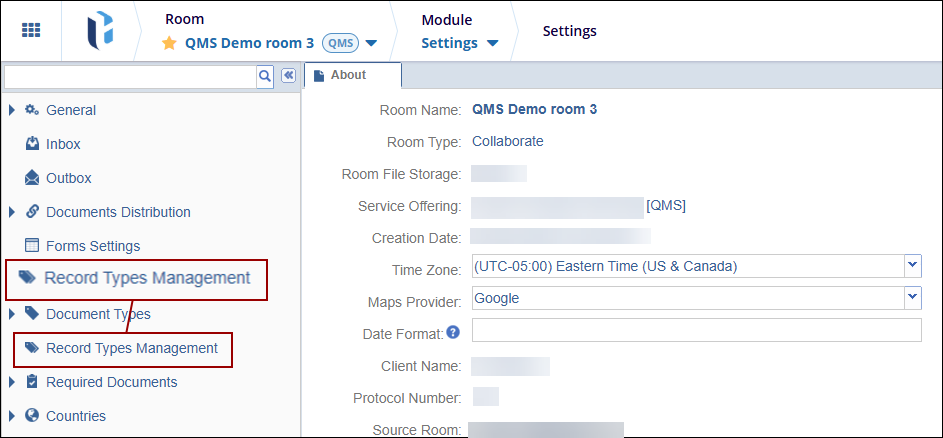Open Outbox in the settings sidebar

tap(68, 178)
